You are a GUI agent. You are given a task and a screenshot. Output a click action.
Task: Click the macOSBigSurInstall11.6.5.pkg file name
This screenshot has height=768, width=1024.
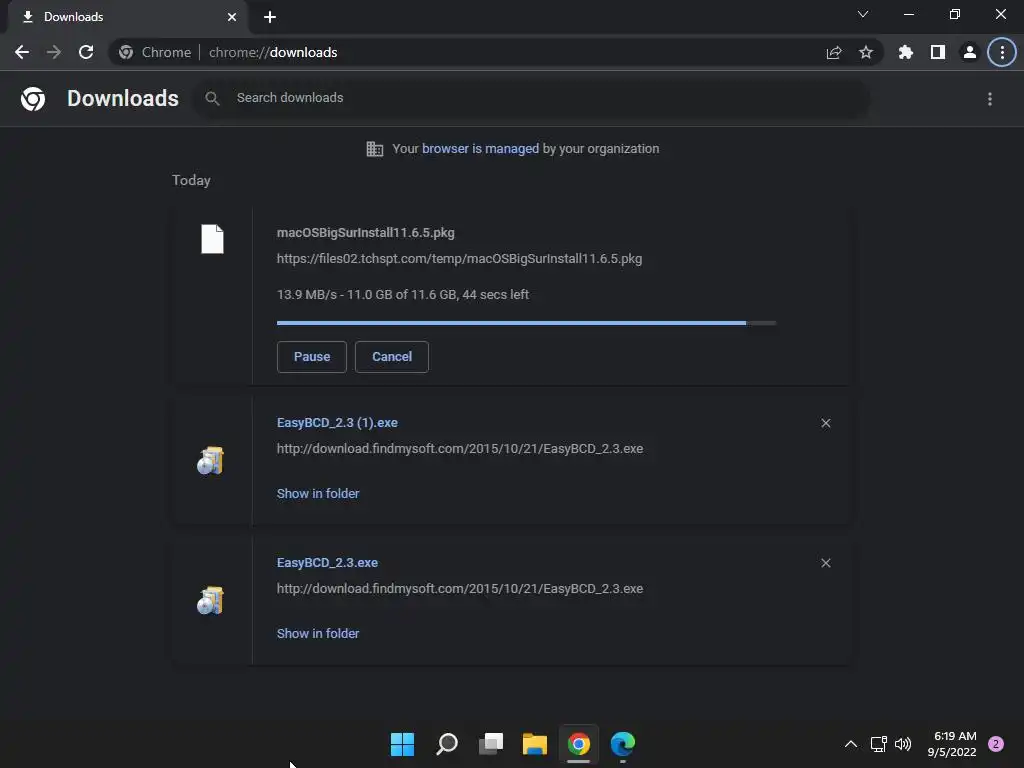point(366,232)
